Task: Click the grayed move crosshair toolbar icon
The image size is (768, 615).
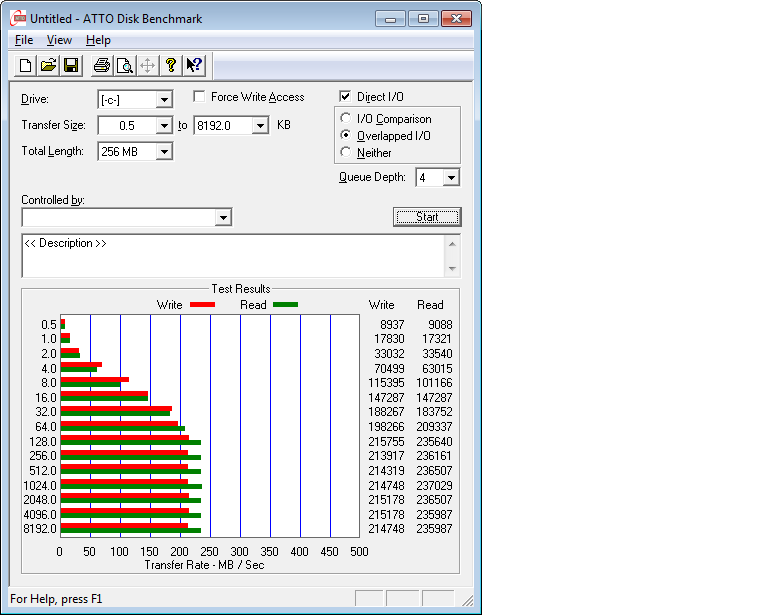Action: click(x=147, y=65)
